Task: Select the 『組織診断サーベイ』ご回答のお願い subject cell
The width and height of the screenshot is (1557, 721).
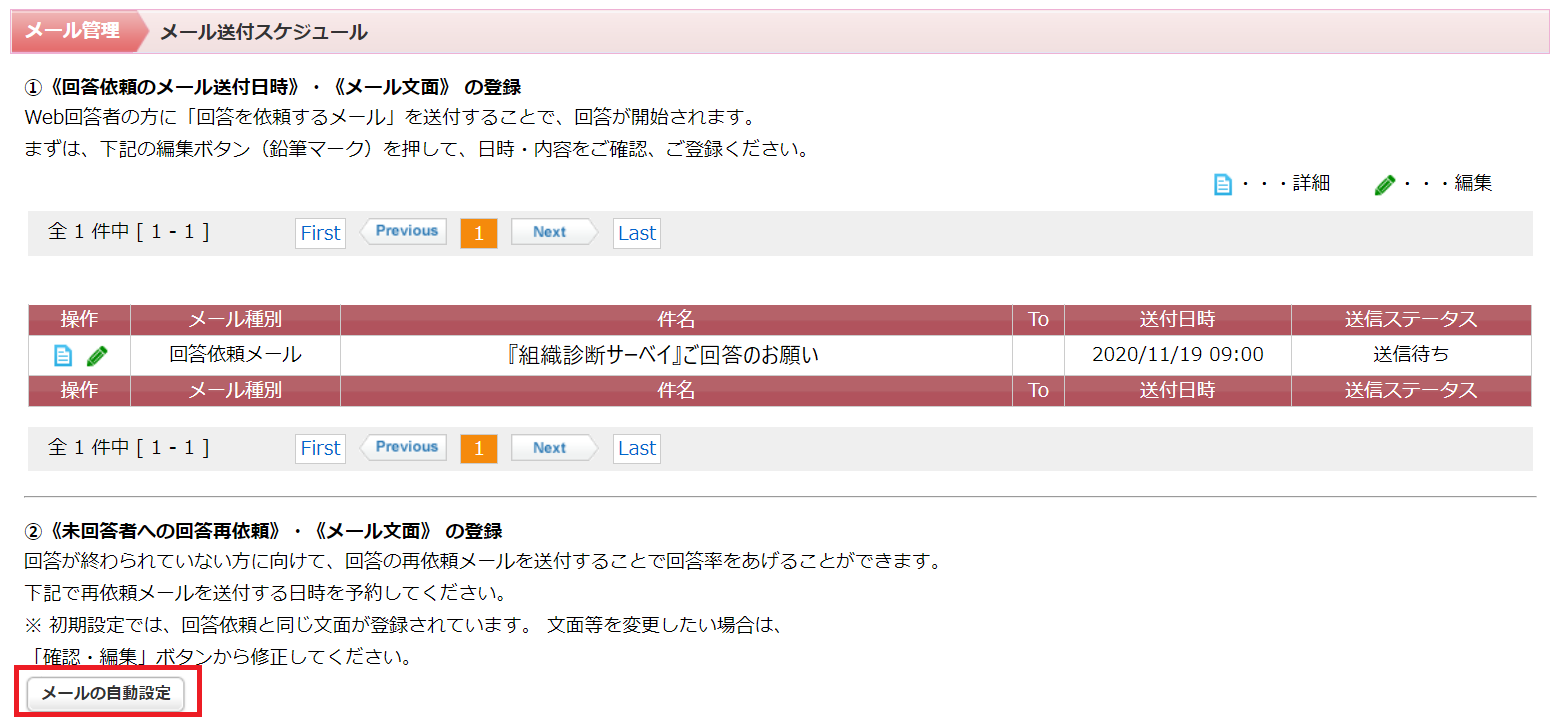Action: click(x=676, y=355)
